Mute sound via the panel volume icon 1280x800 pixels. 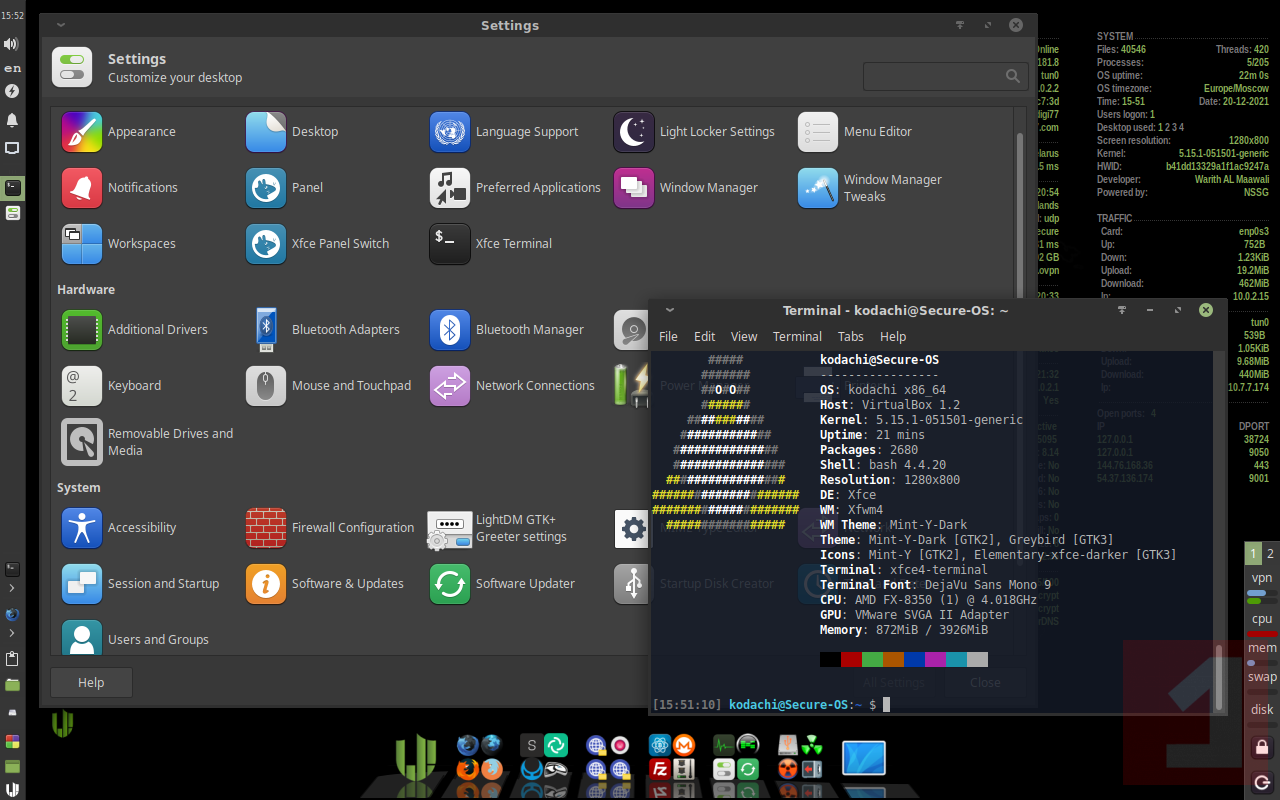point(12,44)
